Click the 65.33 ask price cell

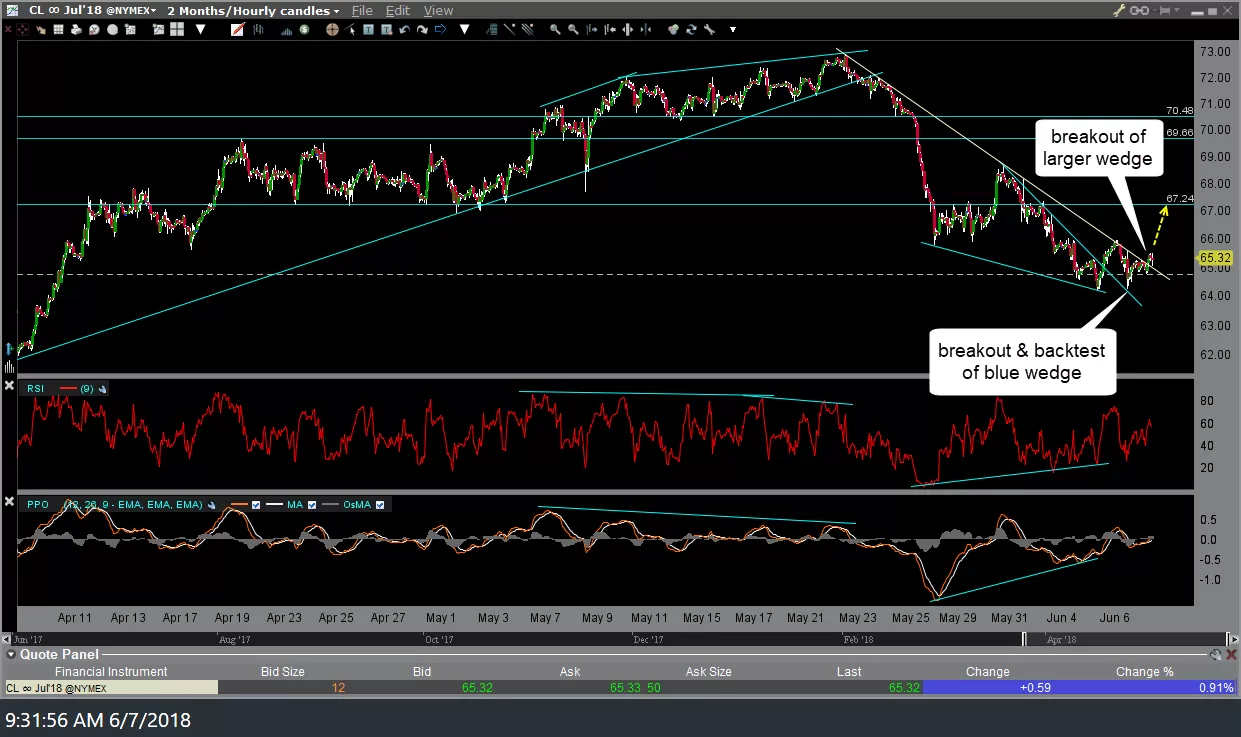[626, 688]
